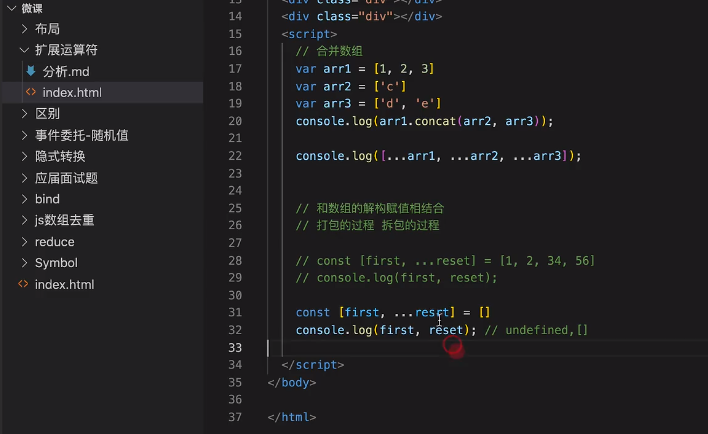
Task: Click the concat method call
Action: (435, 121)
